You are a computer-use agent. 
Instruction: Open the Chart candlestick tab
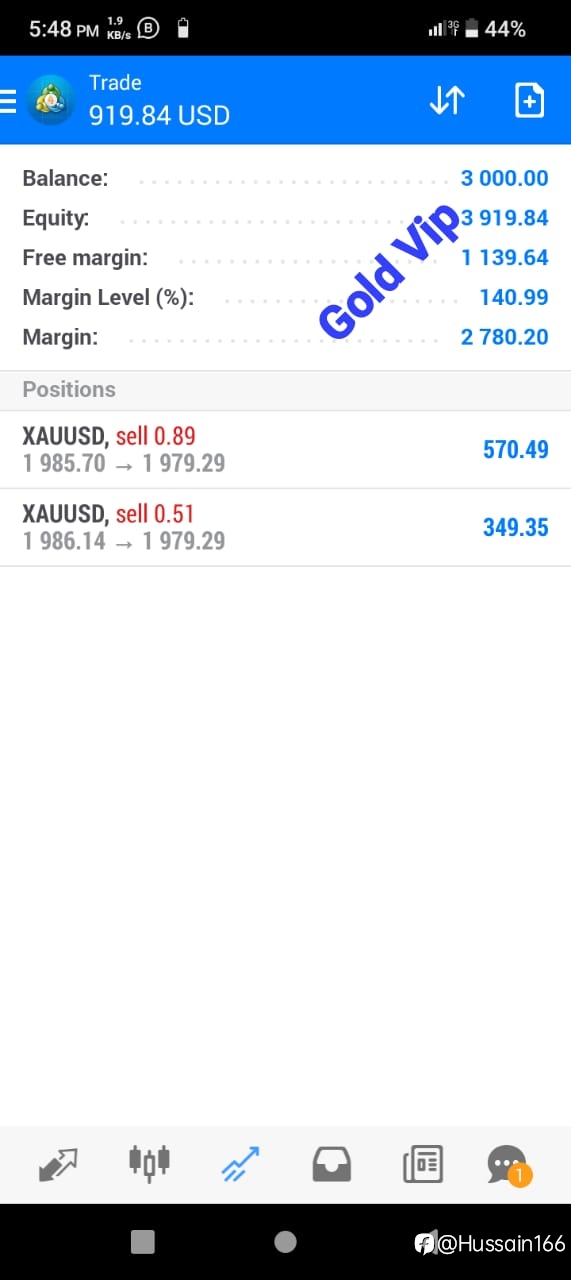point(149,1162)
